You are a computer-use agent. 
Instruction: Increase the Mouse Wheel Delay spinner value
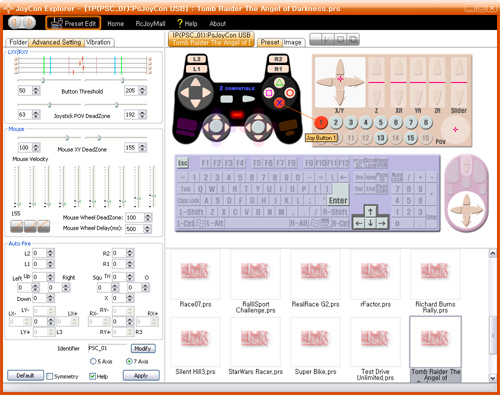[x=148, y=227]
